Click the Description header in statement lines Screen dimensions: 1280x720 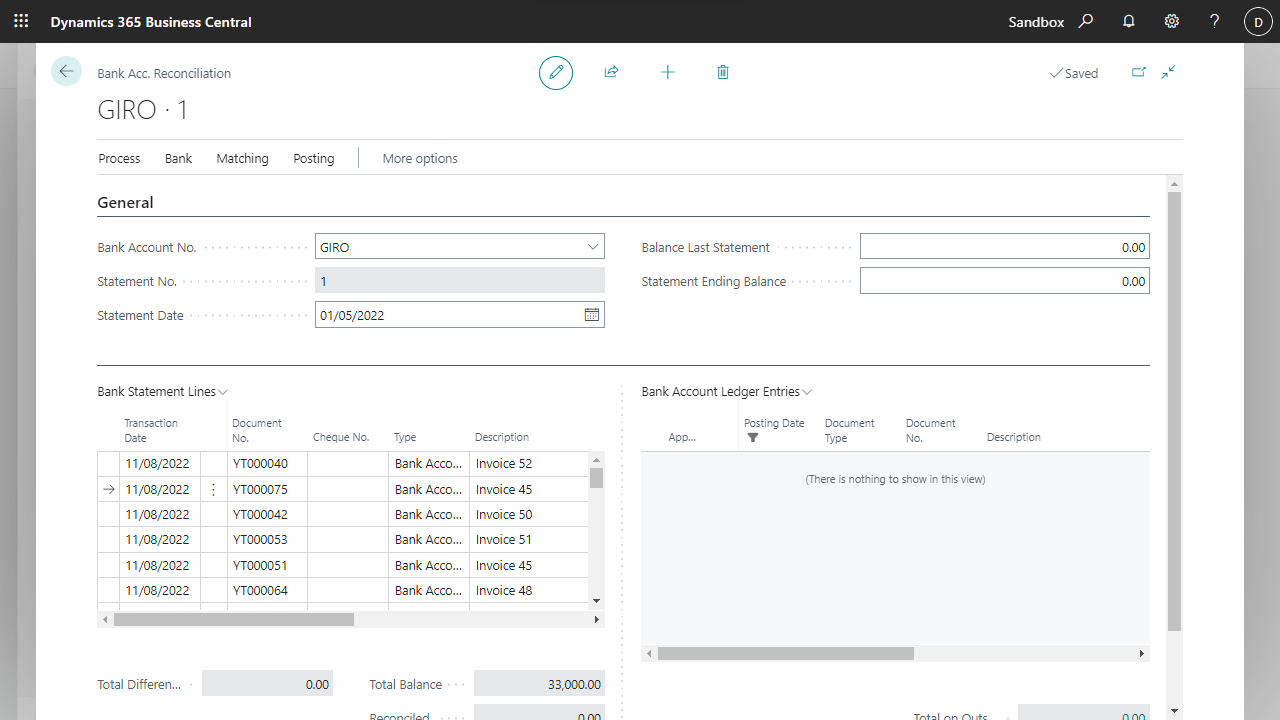click(x=502, y=437)
